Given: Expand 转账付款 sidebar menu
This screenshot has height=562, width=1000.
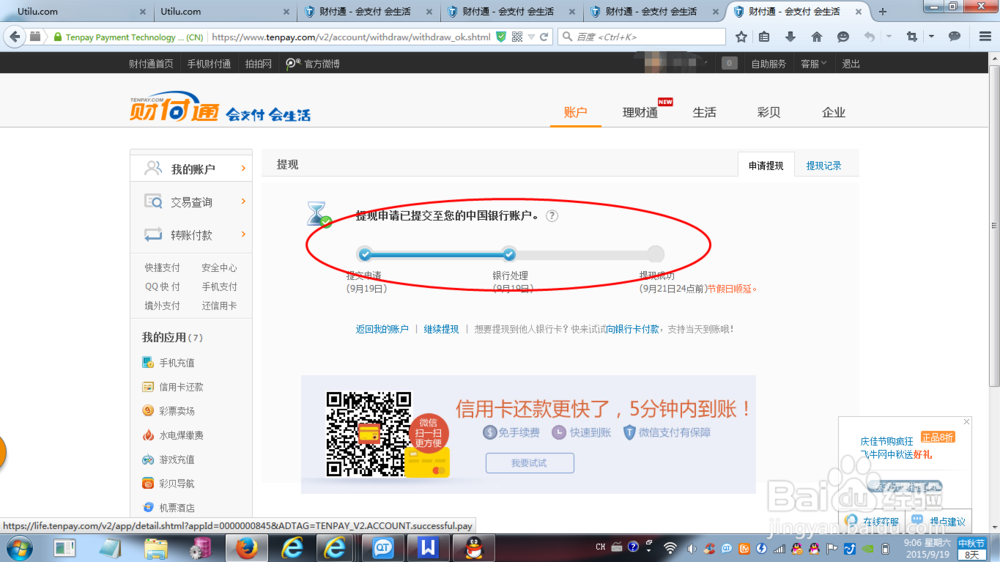Looking at the screenshot, I should pyautogui.click(x=191, y=235).
